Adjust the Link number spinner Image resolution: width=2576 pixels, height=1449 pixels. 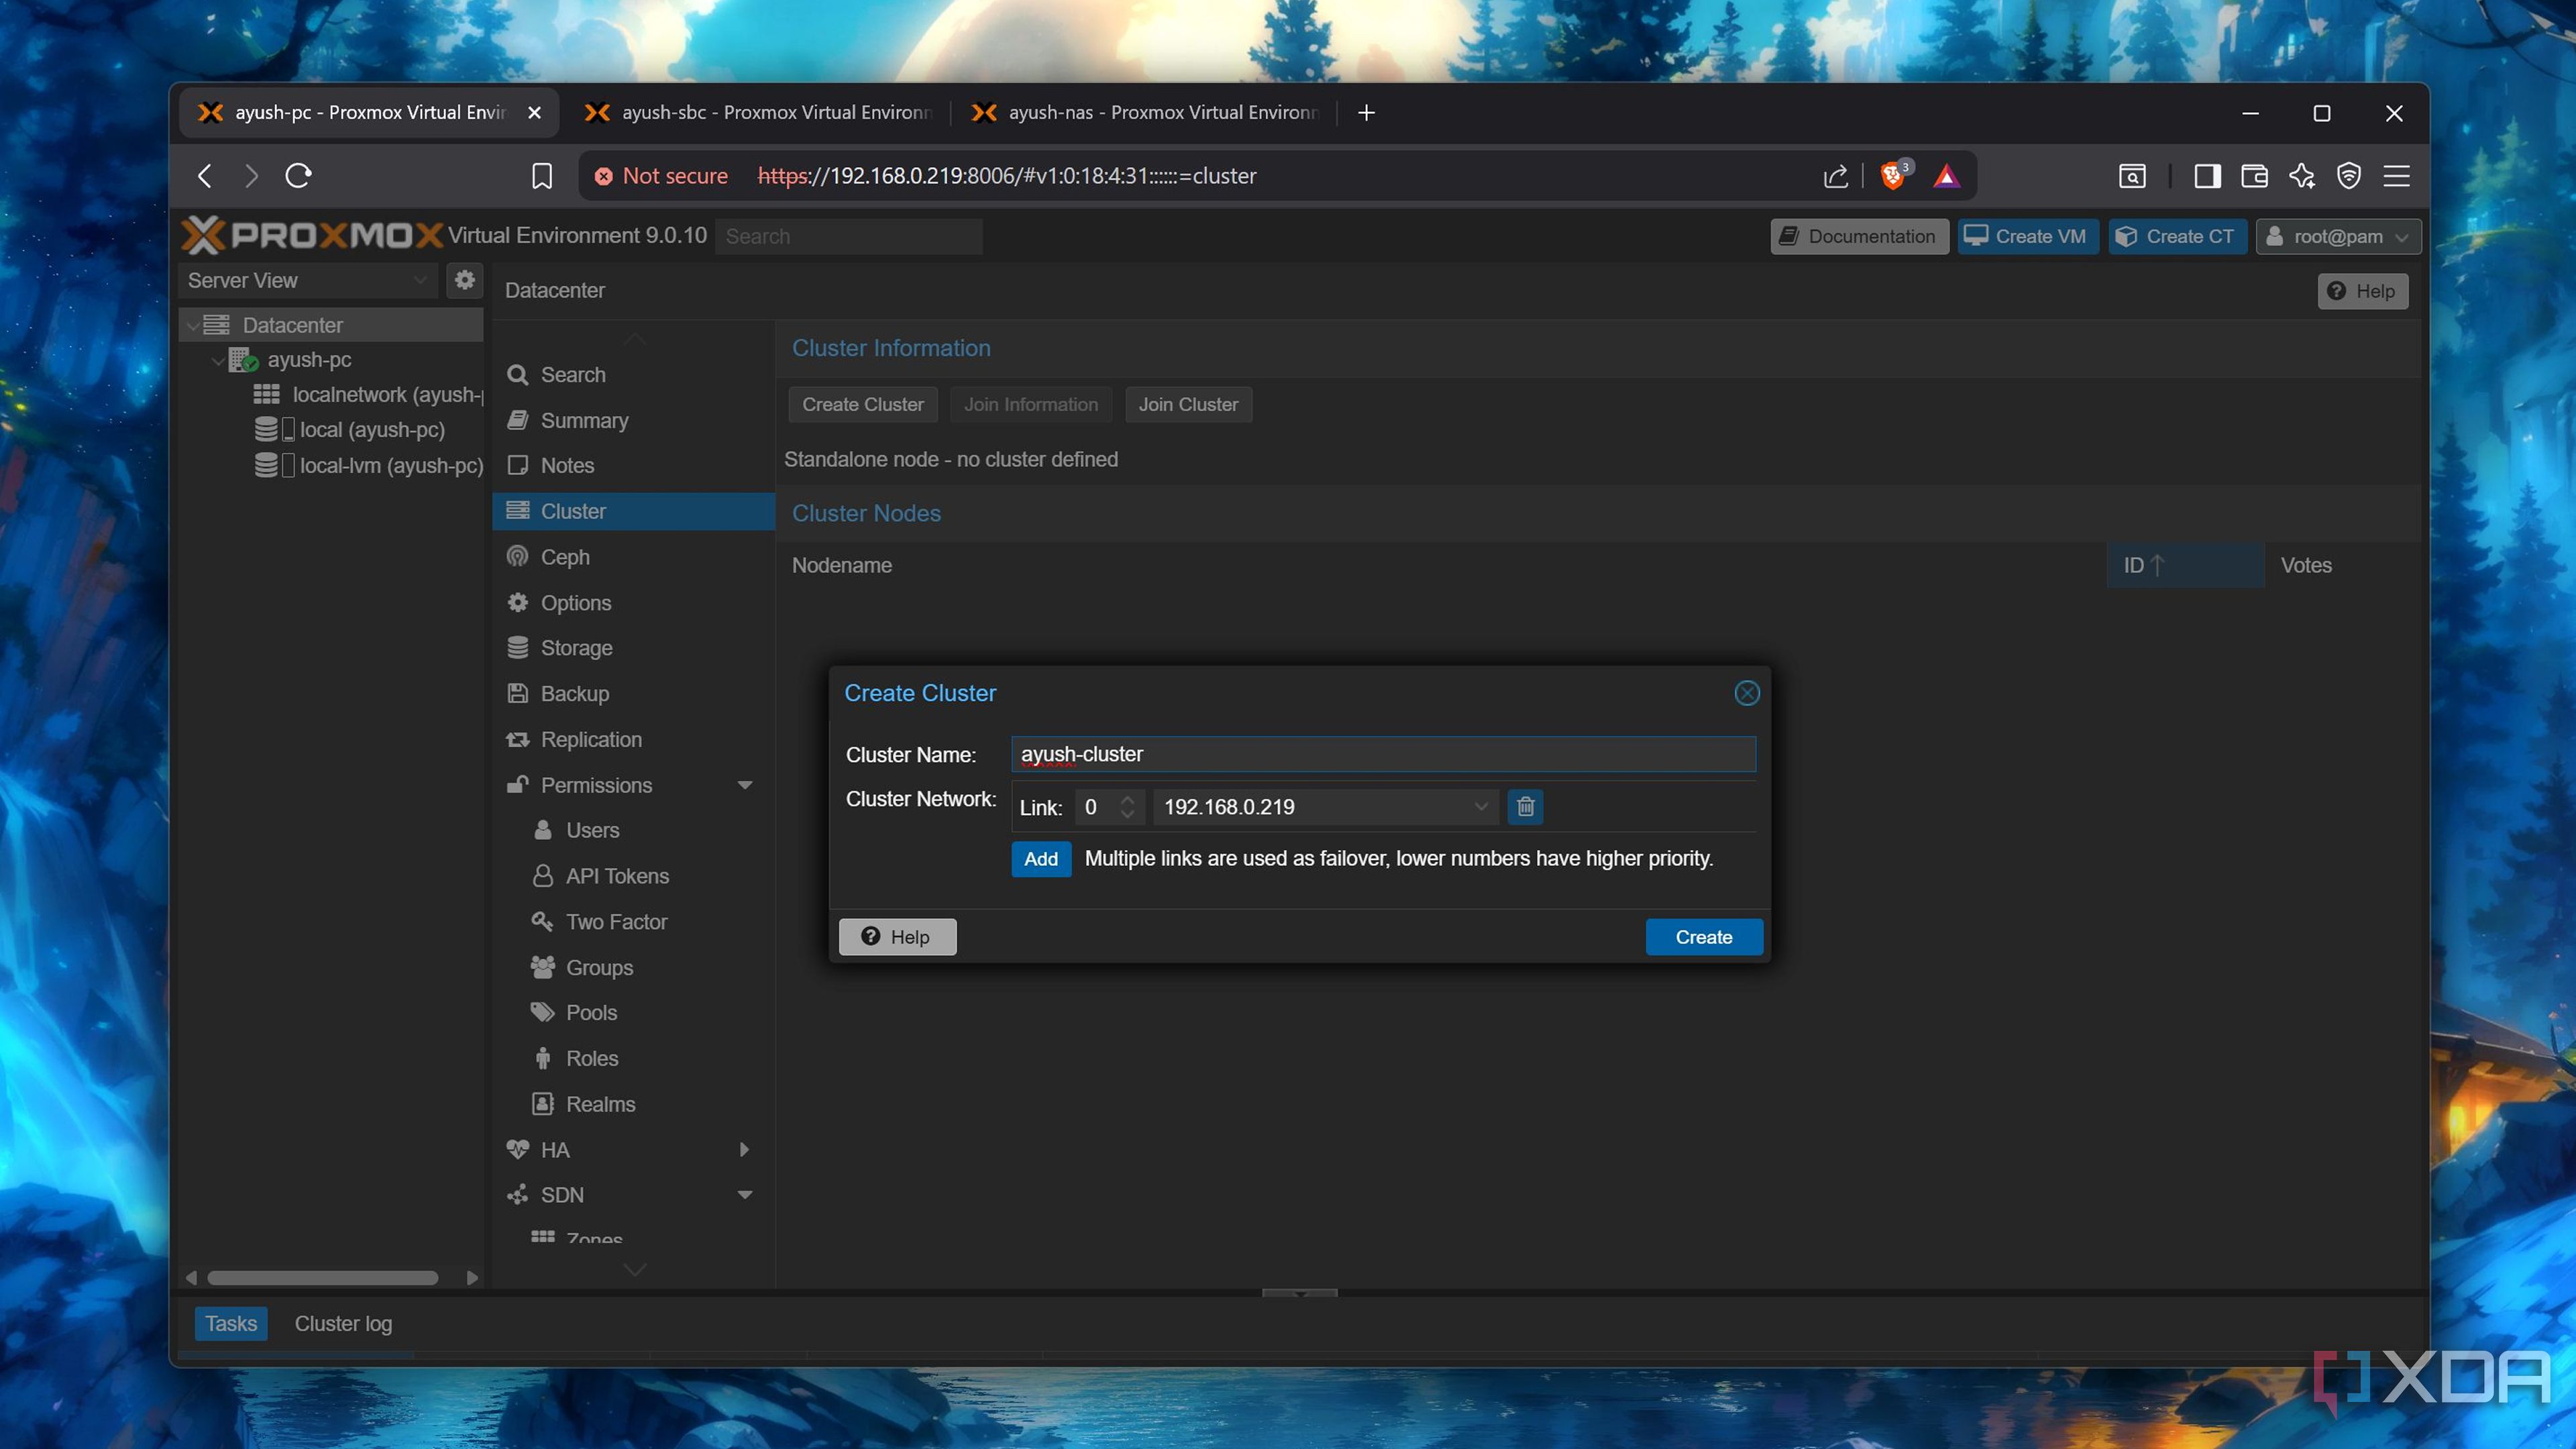tap(1127, 807)
